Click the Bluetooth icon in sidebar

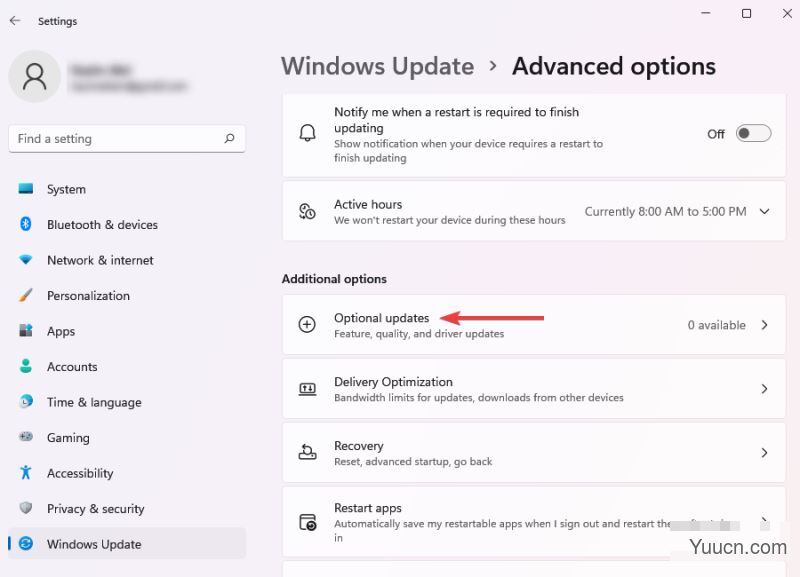tap(26, 224)
